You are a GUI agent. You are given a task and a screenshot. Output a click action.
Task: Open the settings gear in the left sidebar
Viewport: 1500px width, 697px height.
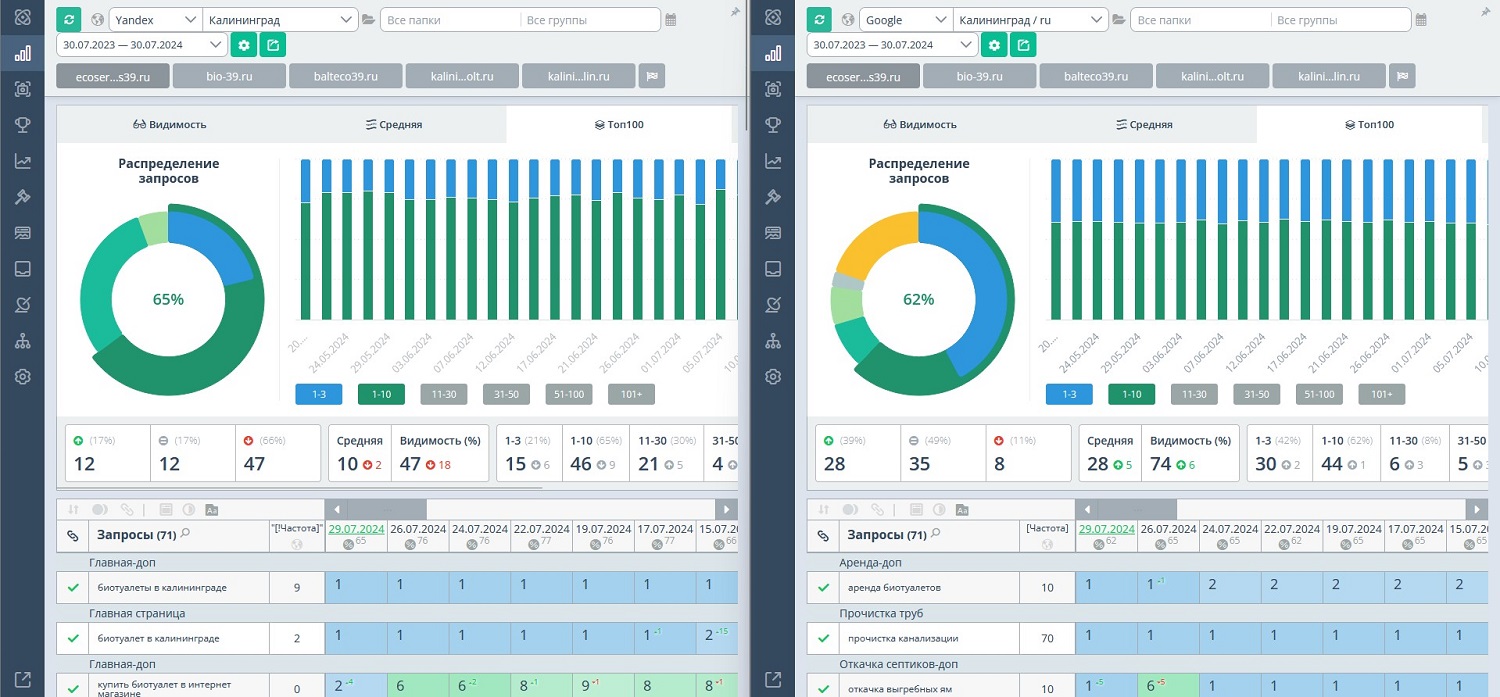[x=22, y=377]
